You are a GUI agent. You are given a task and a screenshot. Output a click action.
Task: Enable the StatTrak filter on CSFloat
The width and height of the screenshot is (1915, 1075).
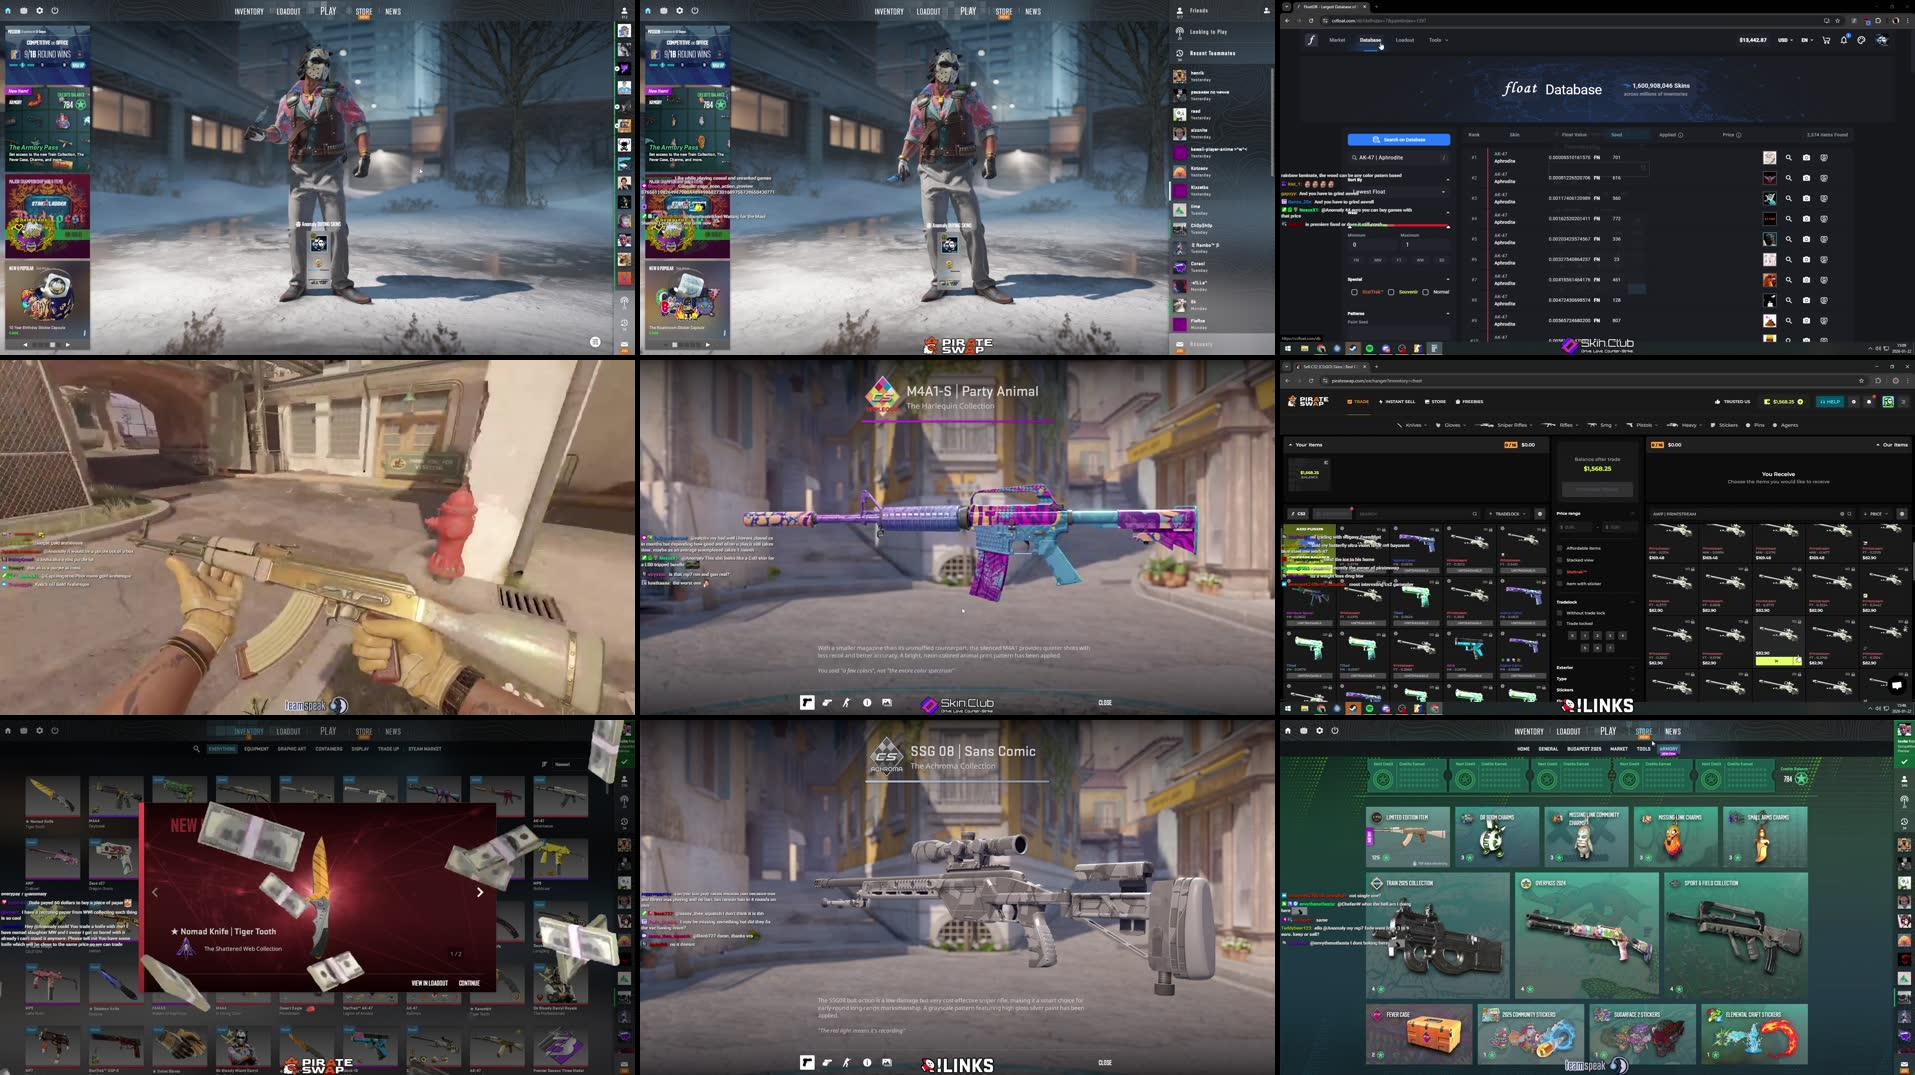point(1355,292)
